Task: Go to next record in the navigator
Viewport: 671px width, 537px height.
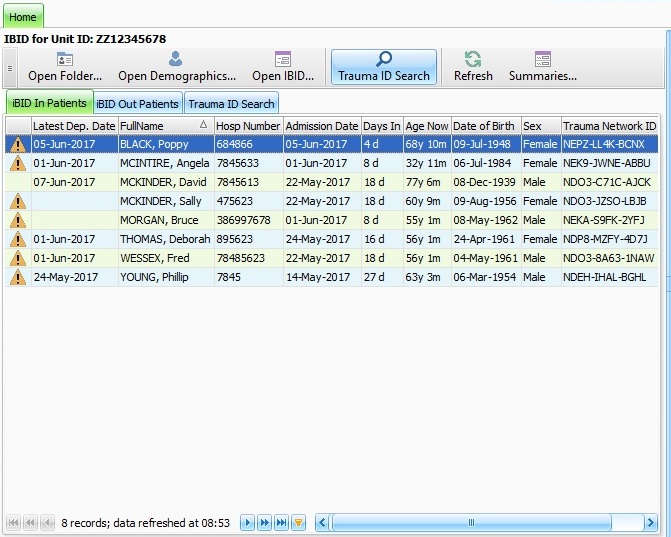Action: [x=248, y=522]
